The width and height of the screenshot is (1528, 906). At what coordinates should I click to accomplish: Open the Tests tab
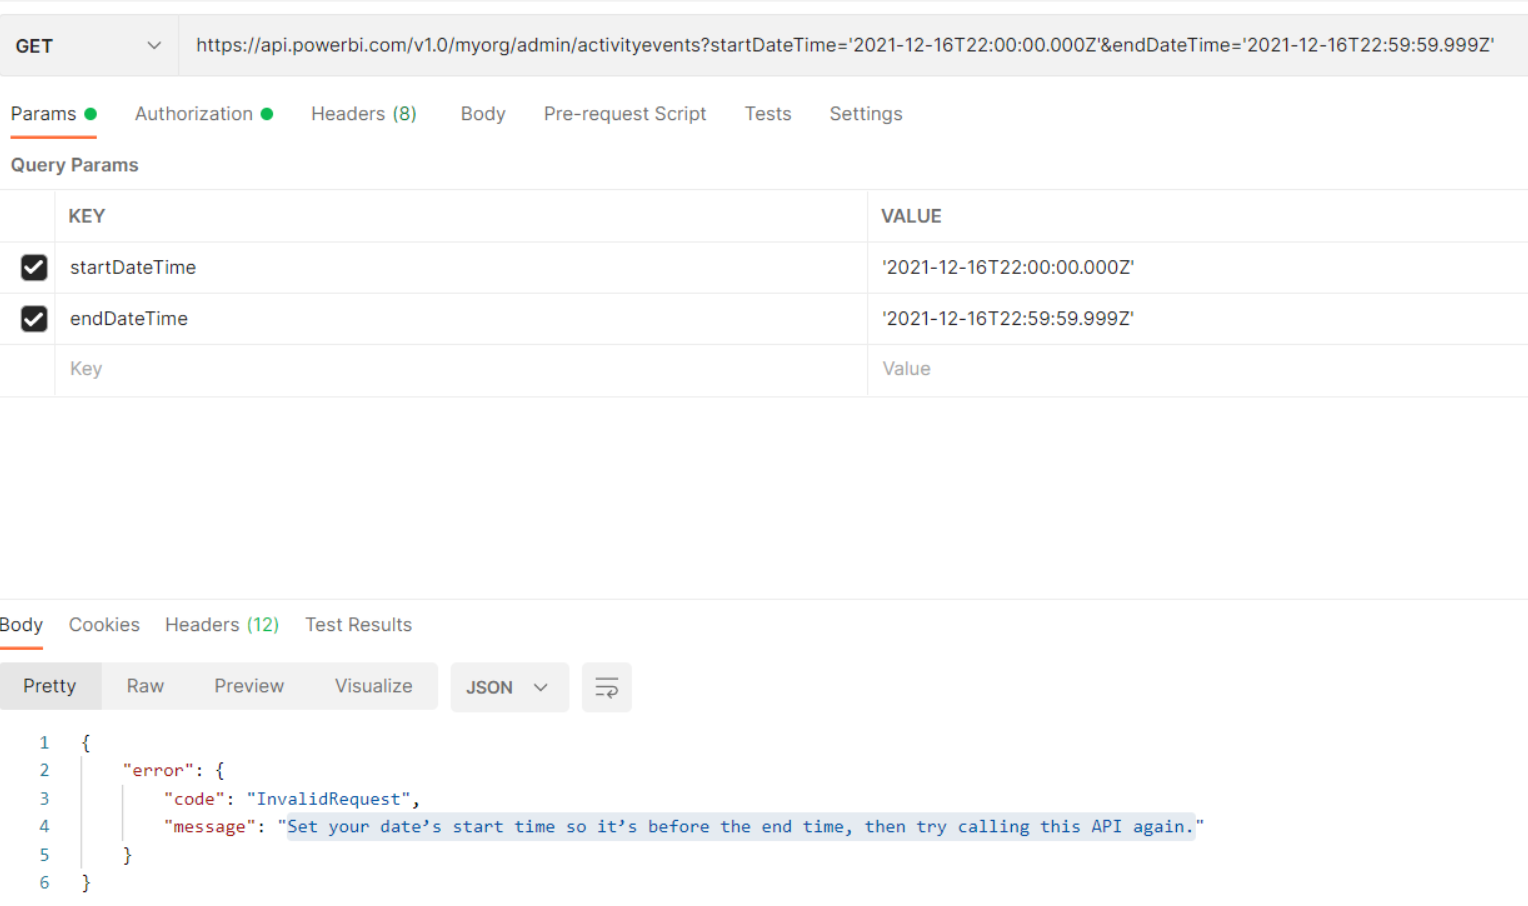[768, 114]
